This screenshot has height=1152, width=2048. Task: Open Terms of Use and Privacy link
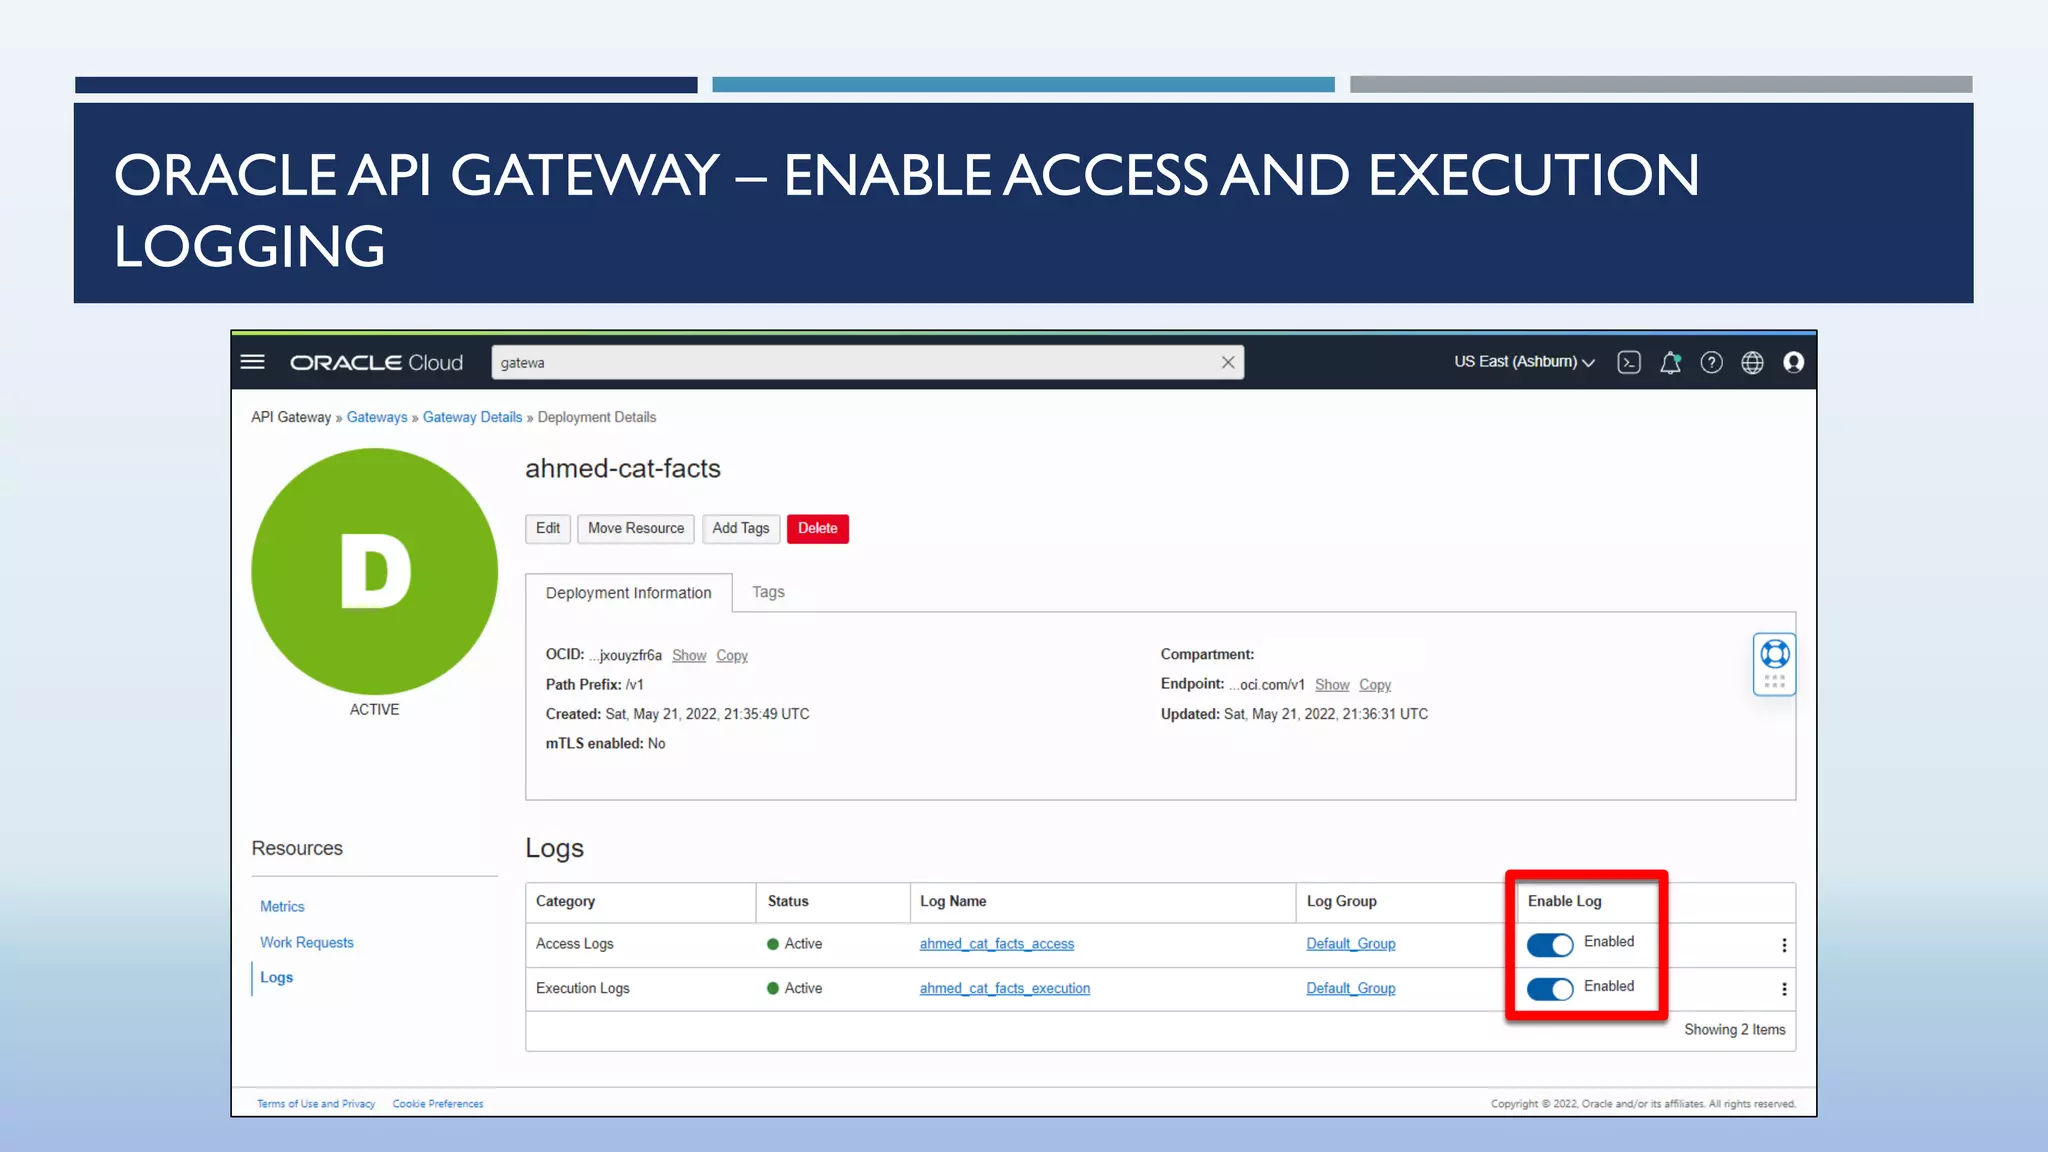(316, 1104)
